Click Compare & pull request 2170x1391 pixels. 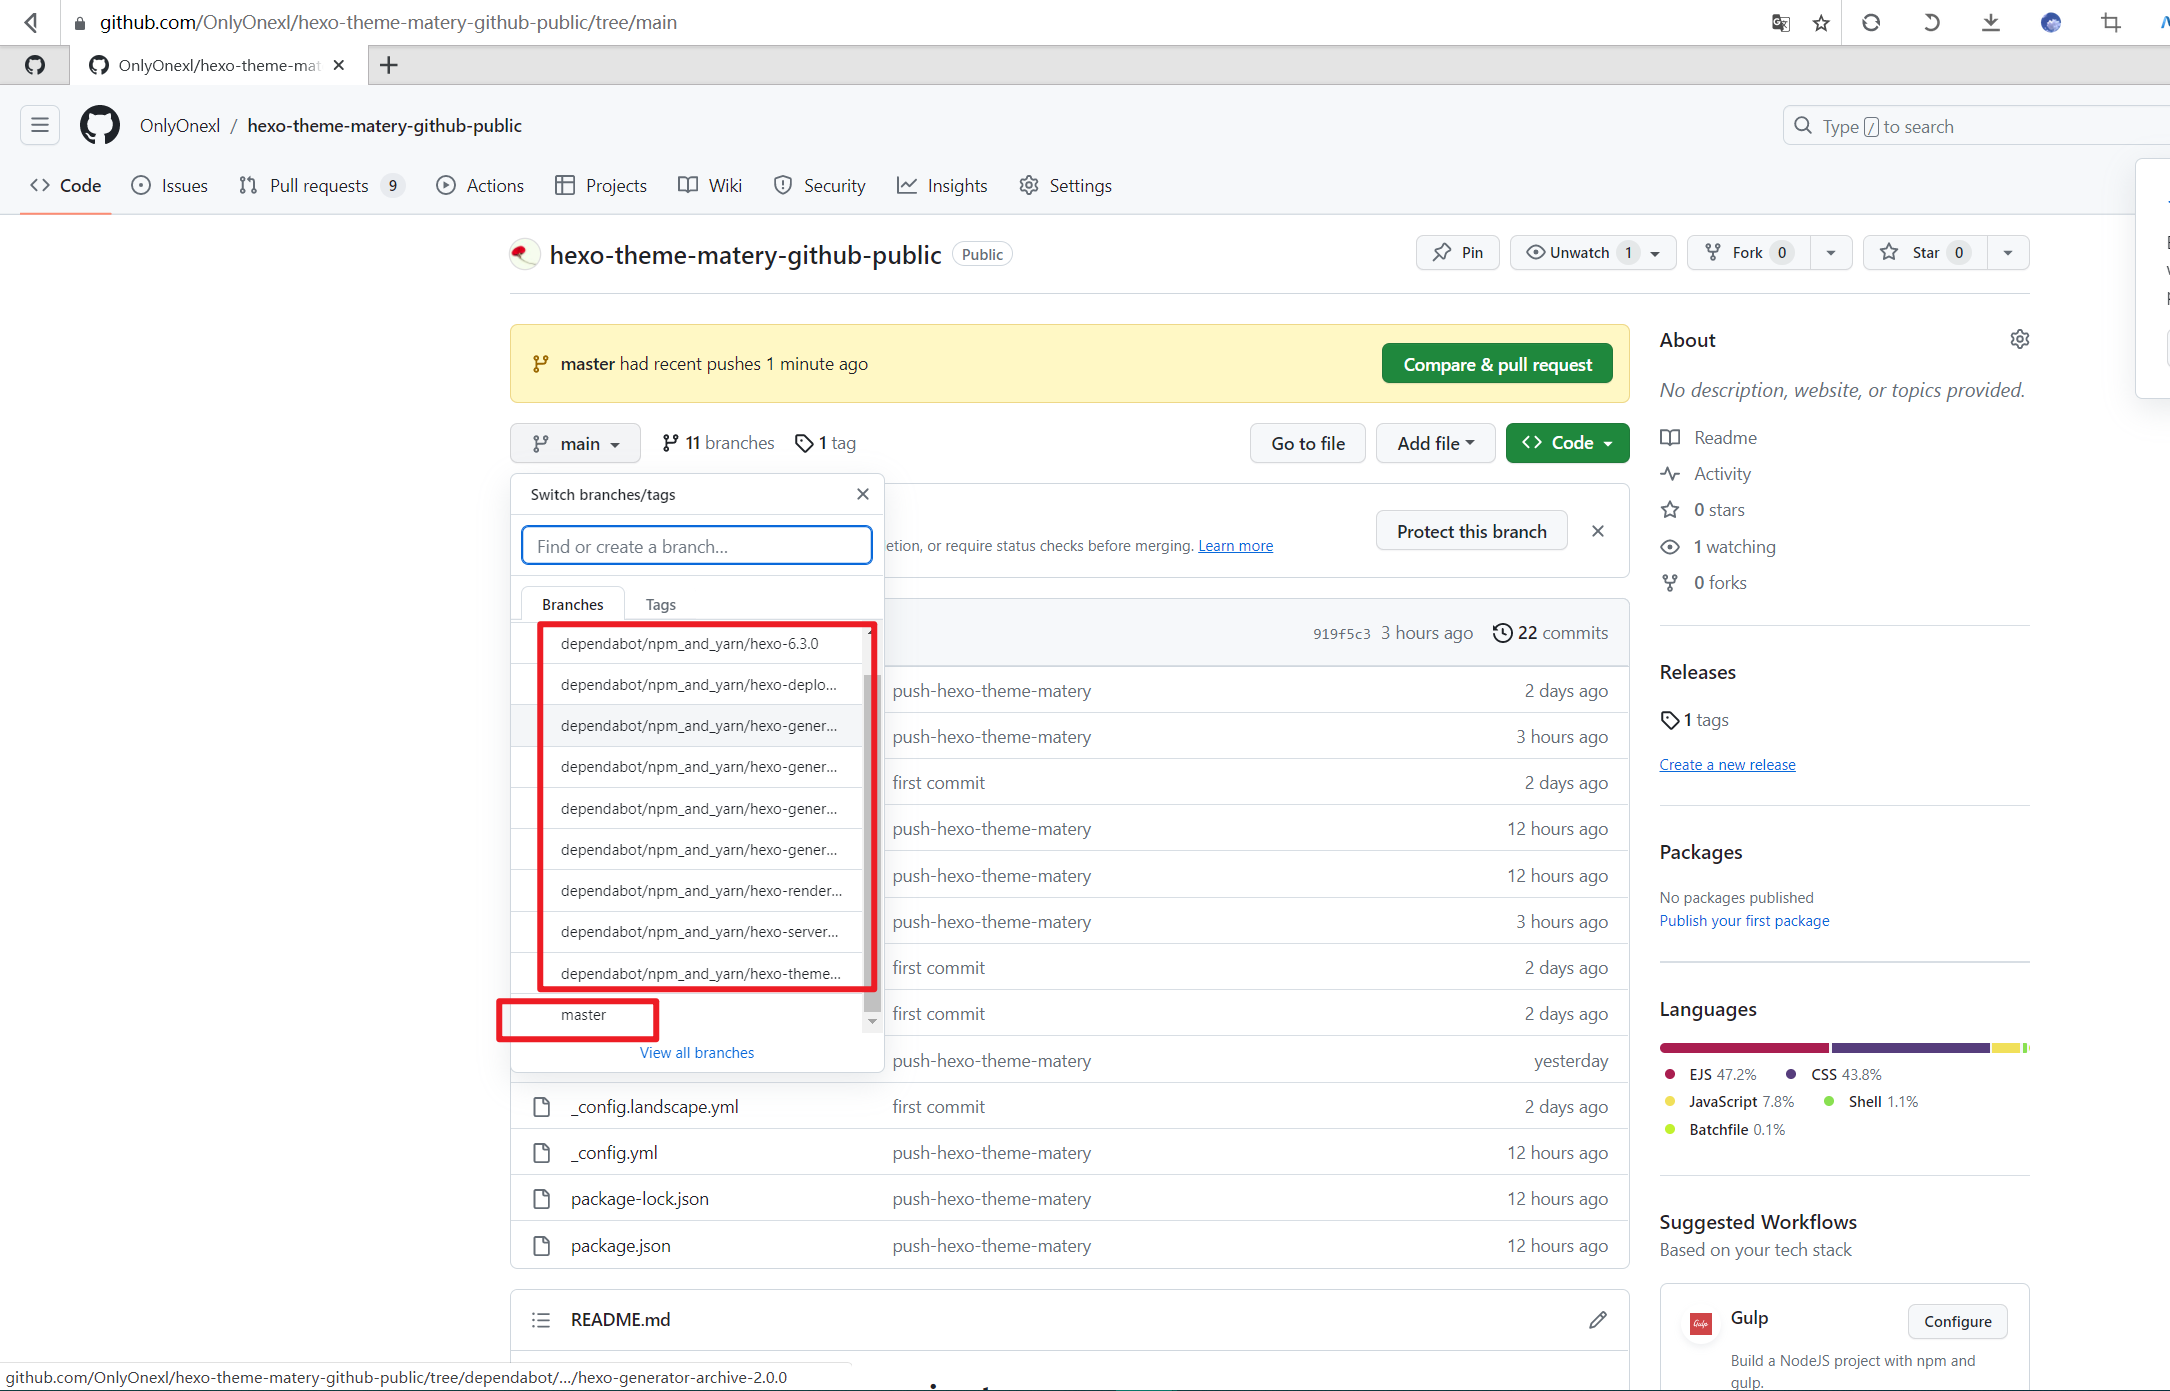pos(1497,364)
